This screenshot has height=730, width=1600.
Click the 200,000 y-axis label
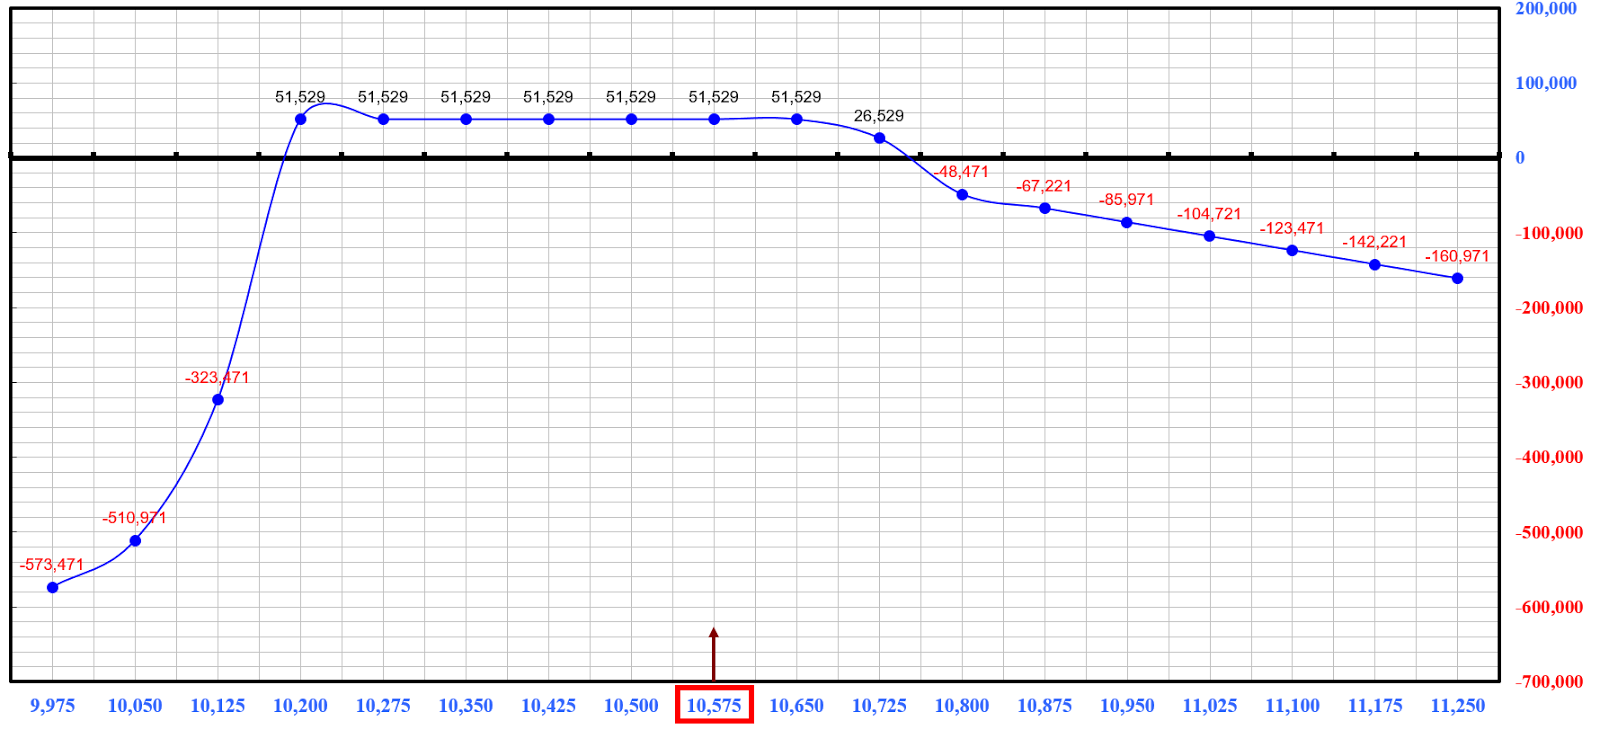click(1546, 8)
